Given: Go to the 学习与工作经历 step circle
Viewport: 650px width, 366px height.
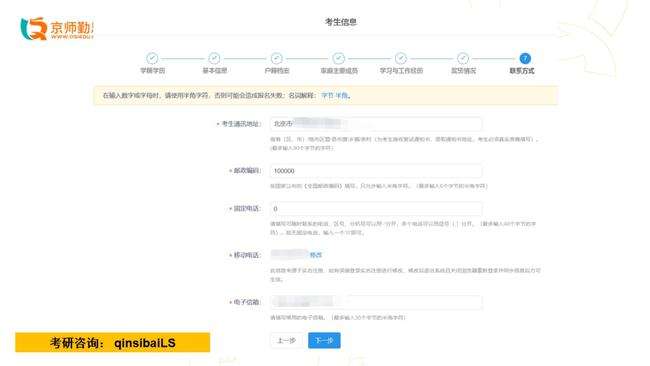Looking at the screenshot, I should coord(401,58).
